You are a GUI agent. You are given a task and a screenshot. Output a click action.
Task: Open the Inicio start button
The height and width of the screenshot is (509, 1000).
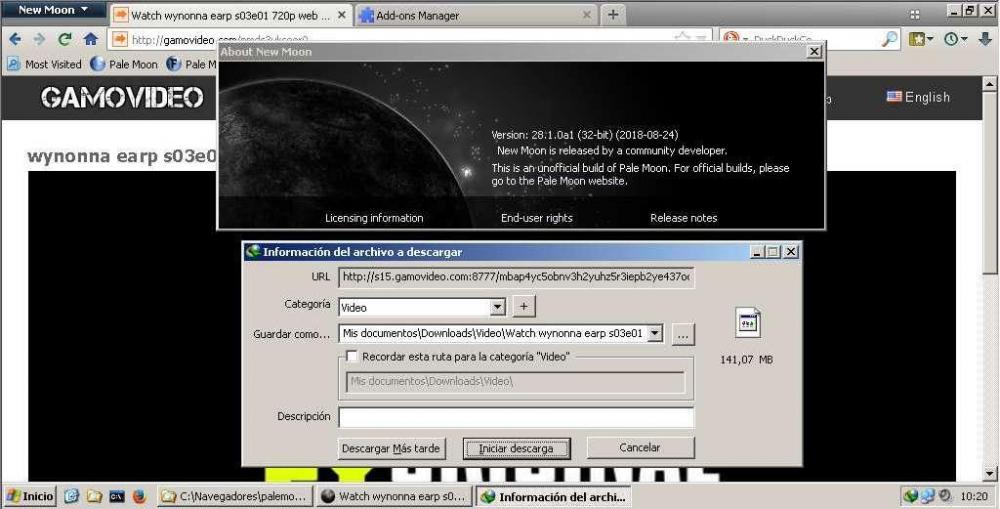click(x=30, y=495)
